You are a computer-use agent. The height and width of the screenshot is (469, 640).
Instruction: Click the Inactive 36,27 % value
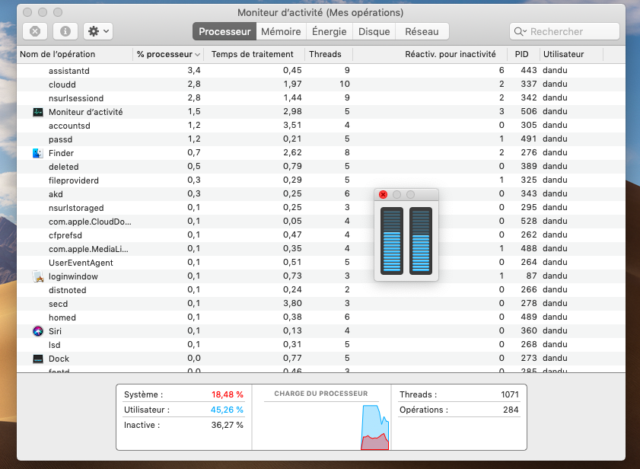click(227, 425)
